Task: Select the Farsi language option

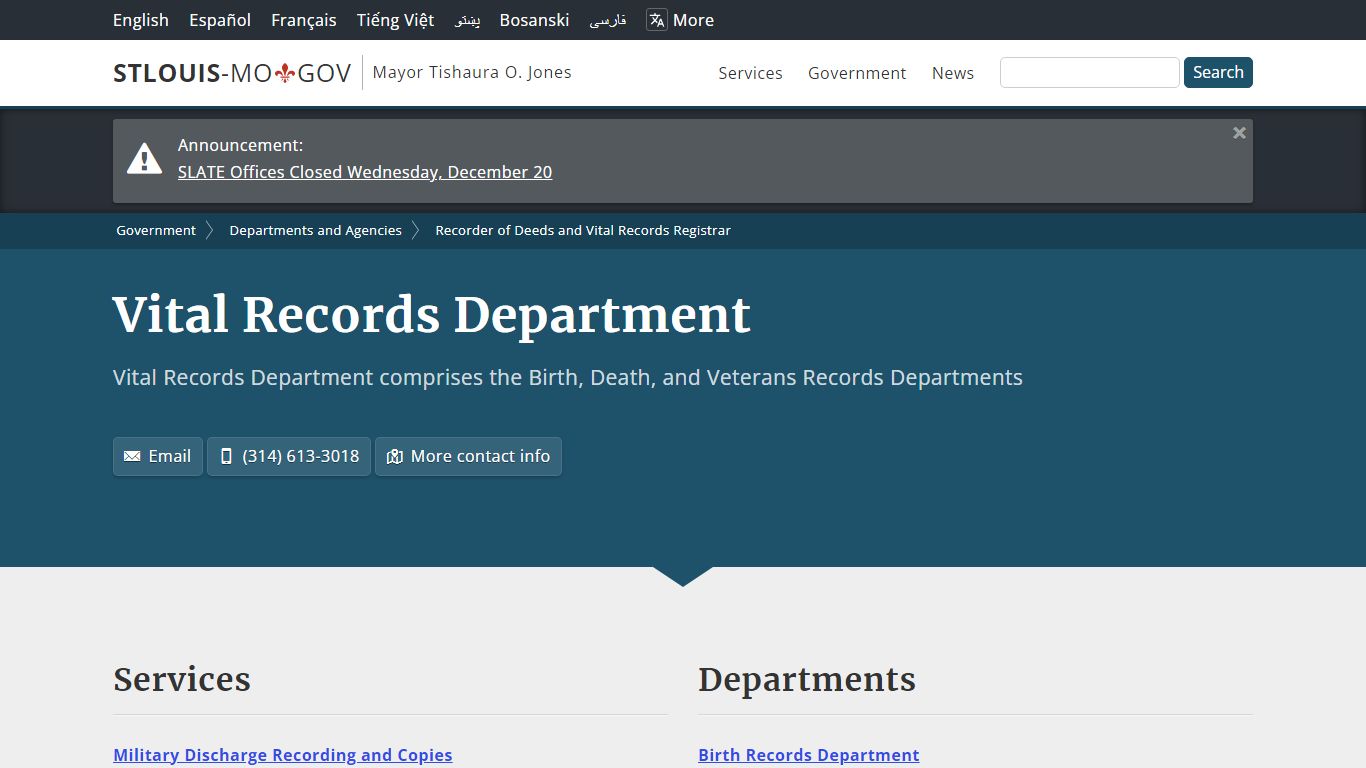Action: (x=608, y=20)
